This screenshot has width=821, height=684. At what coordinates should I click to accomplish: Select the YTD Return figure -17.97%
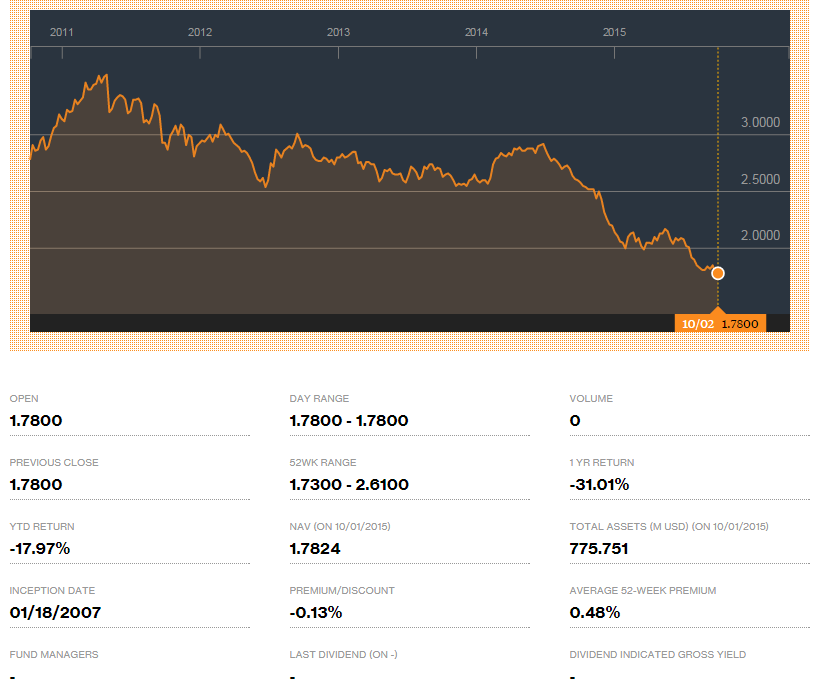click(40, 549)
